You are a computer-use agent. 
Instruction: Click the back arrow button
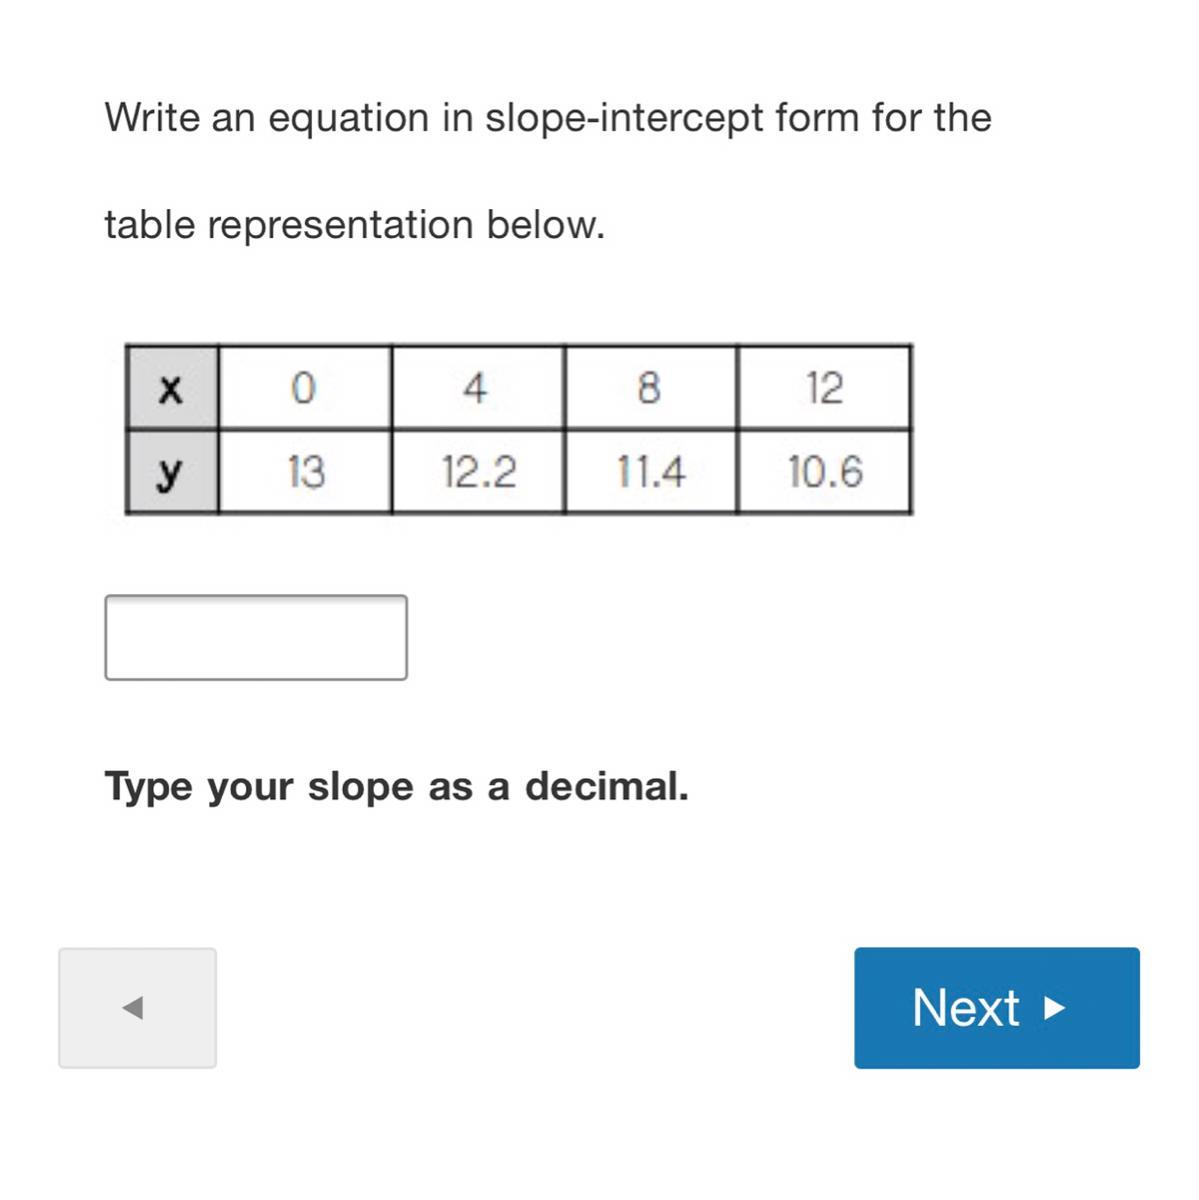pos(137,1007)
